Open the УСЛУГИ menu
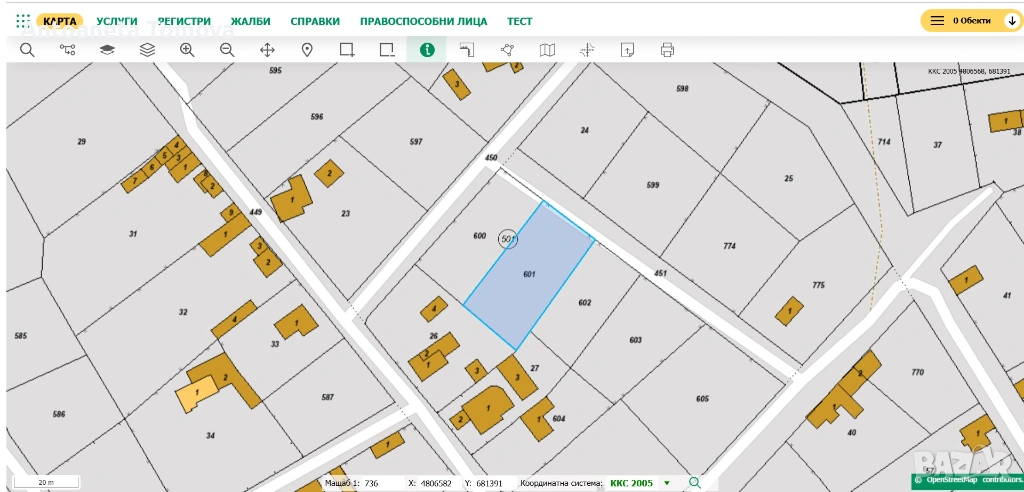Viewport: 1024px width, 492px height. tap(117, 21)
